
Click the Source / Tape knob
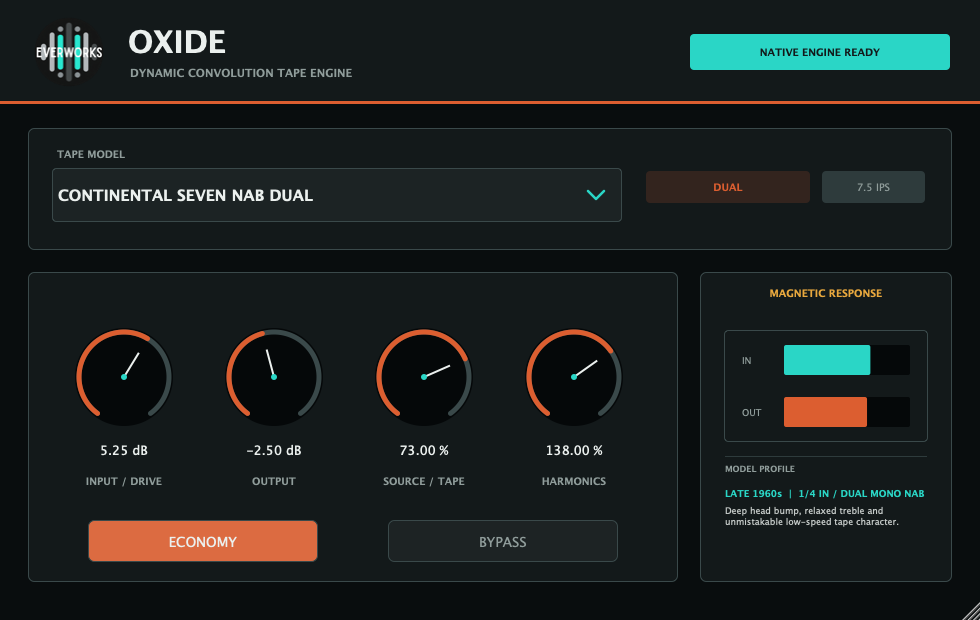click(424, 377)
